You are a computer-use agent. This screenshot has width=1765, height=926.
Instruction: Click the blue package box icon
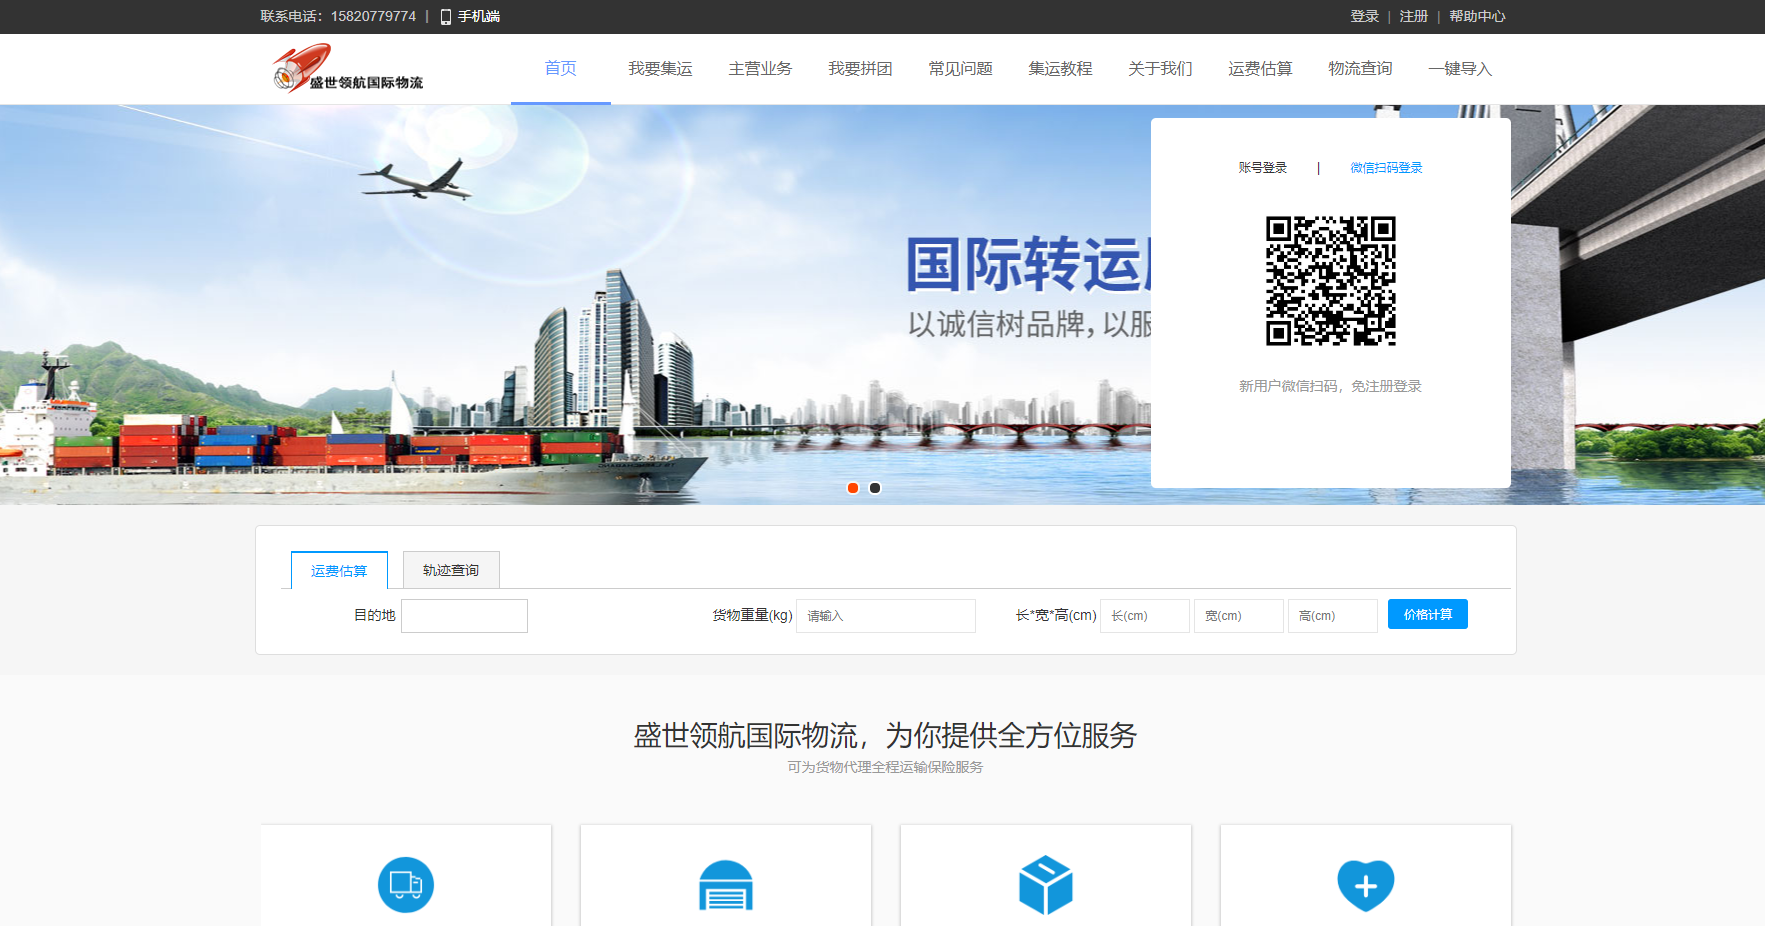(x=1046, y=885)
